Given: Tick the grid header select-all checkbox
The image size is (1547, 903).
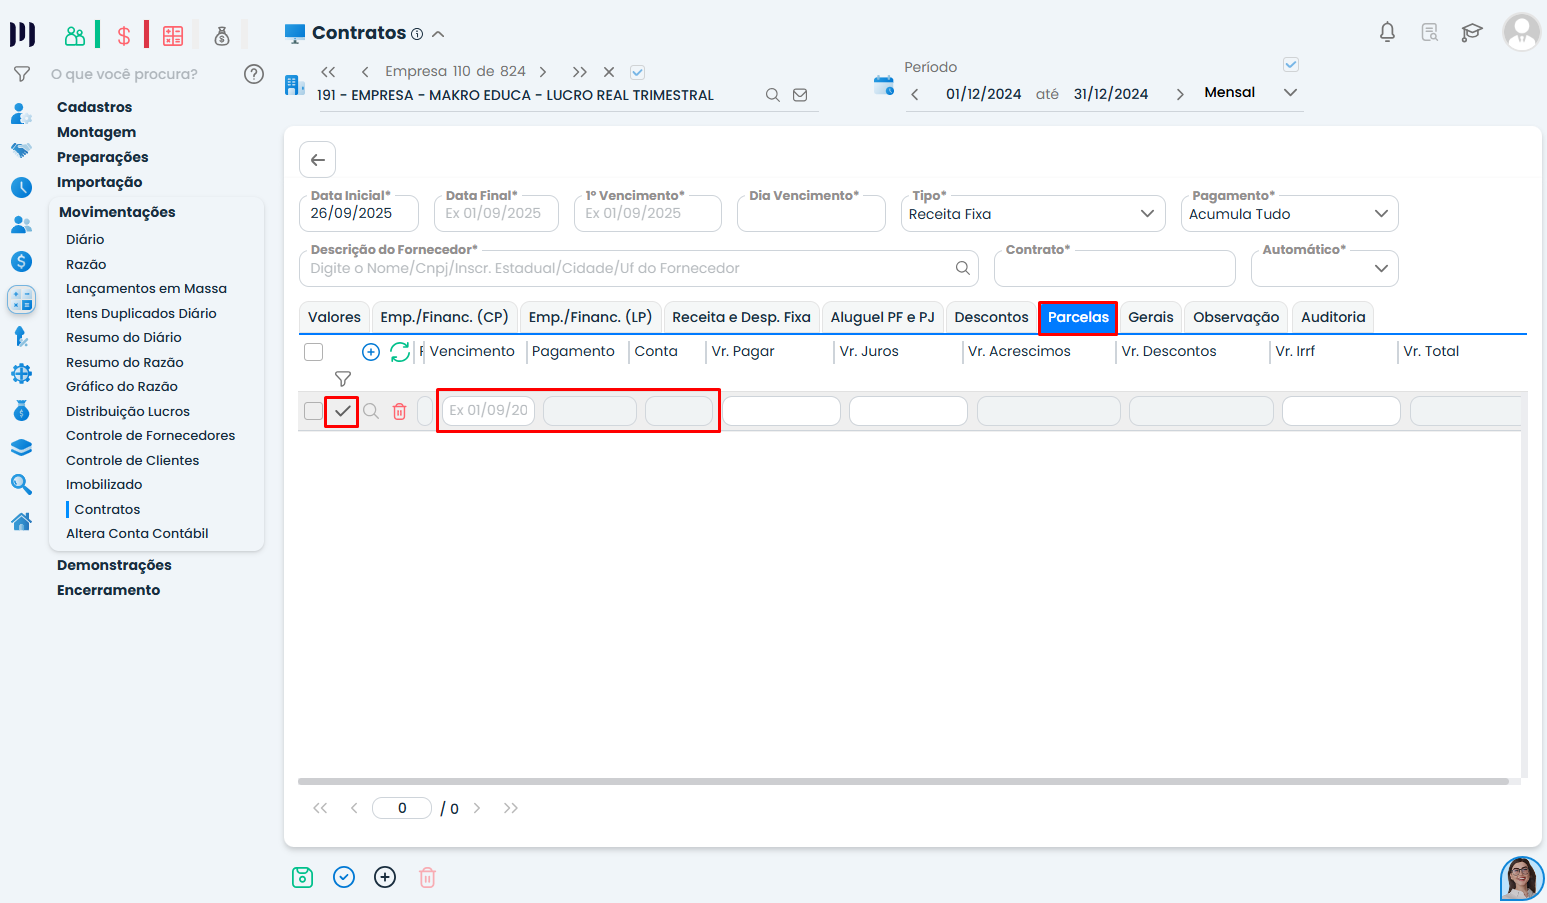Looking at the screenshot, I should (314, 352).
